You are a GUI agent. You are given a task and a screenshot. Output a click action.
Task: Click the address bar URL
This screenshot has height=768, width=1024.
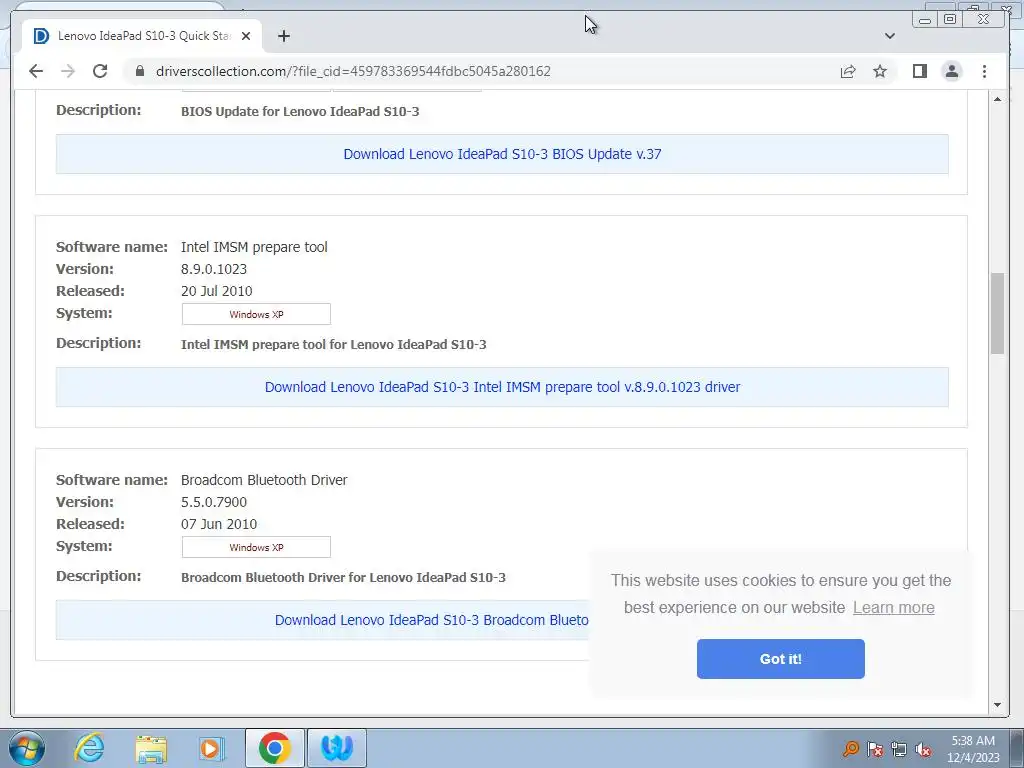(x=353, y=71)
